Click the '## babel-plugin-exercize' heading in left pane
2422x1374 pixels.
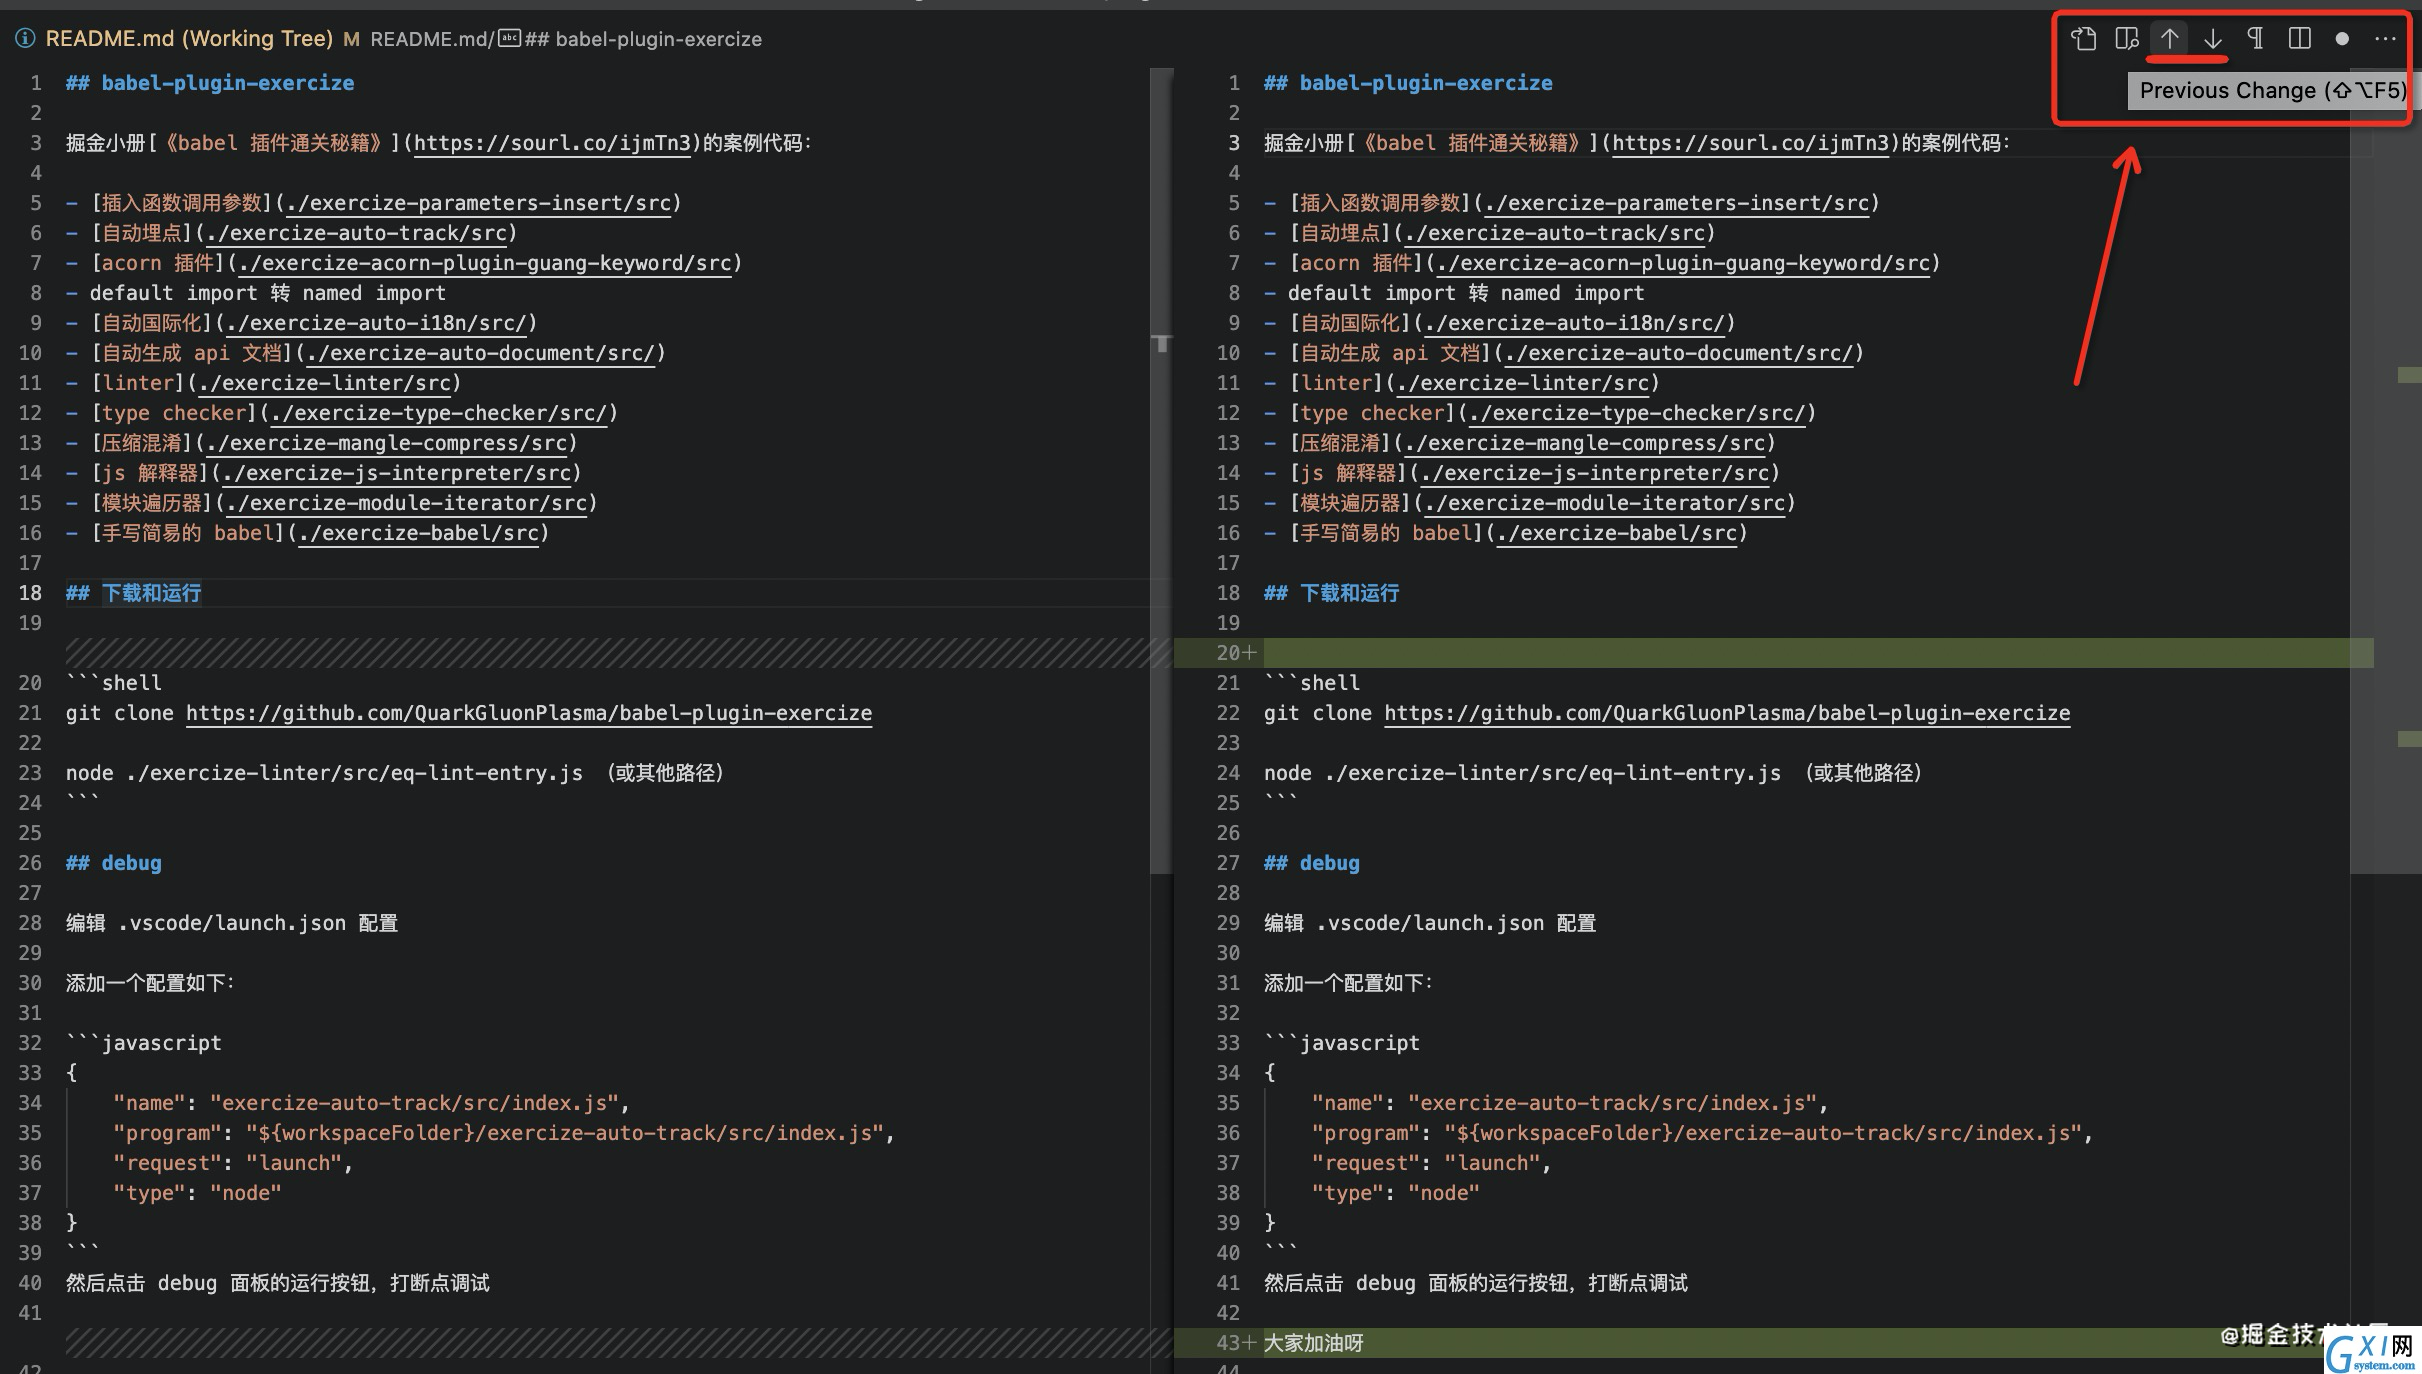[x=210, y=83]
